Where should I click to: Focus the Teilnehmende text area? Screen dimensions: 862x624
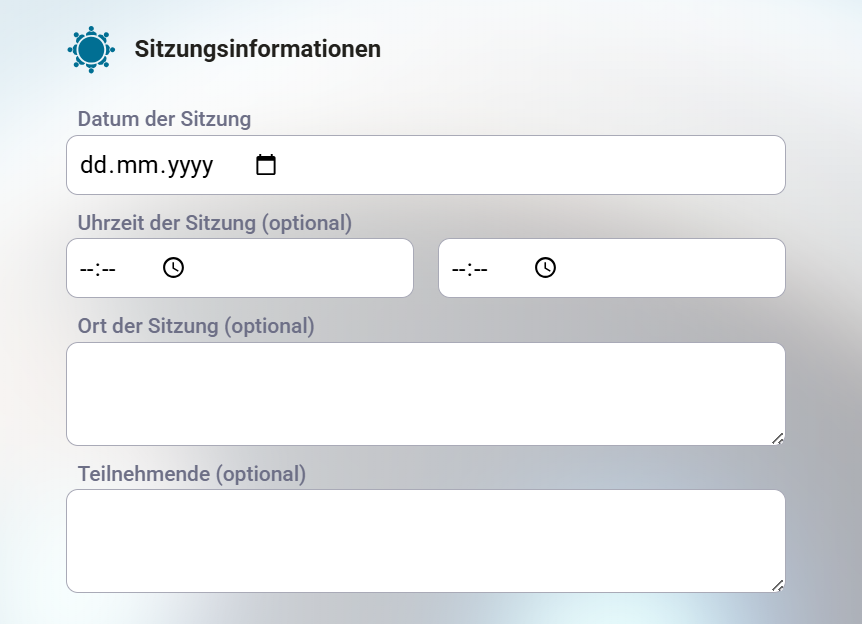(x=425, y=541)
